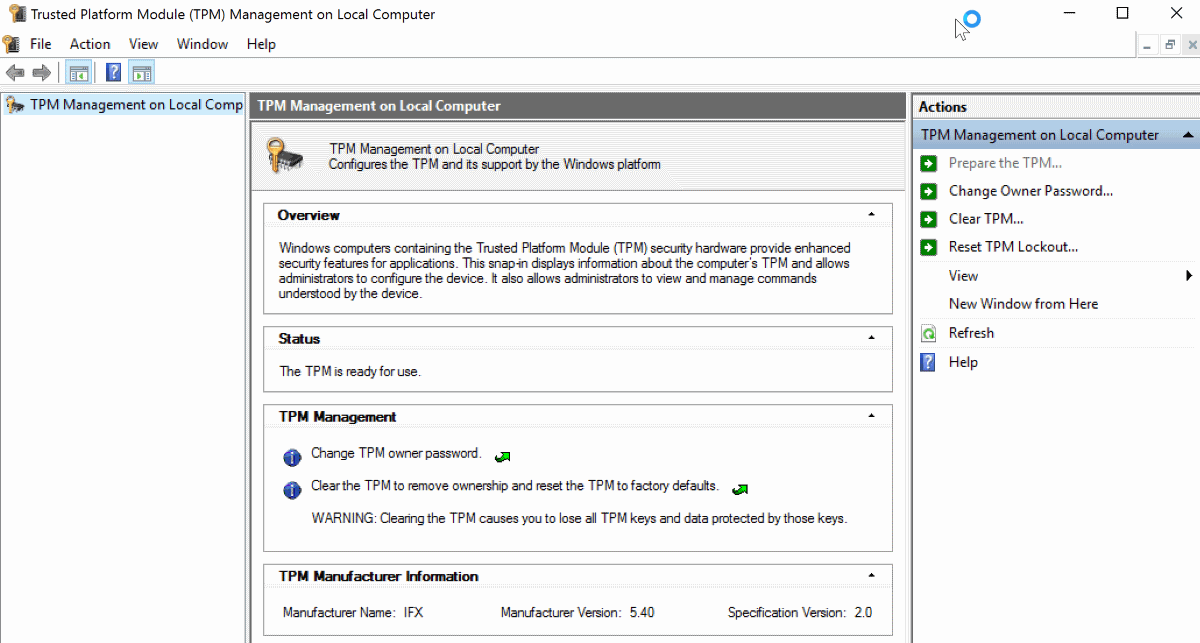This screenshot has width=1200, height=643.
Task: Open the Action menu
Action: tap(90, 44)
